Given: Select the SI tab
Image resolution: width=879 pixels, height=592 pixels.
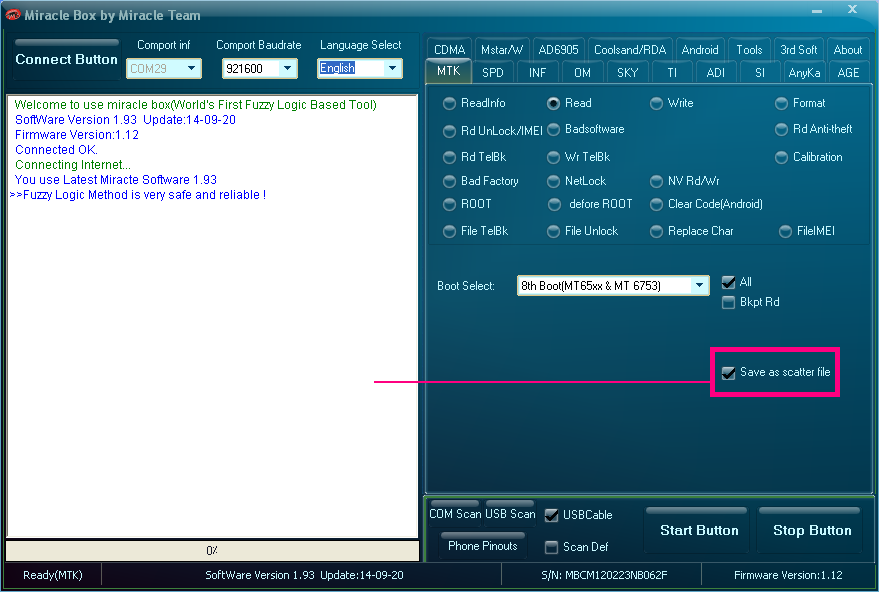Looking at the screenshot, I should pos(760,72).
